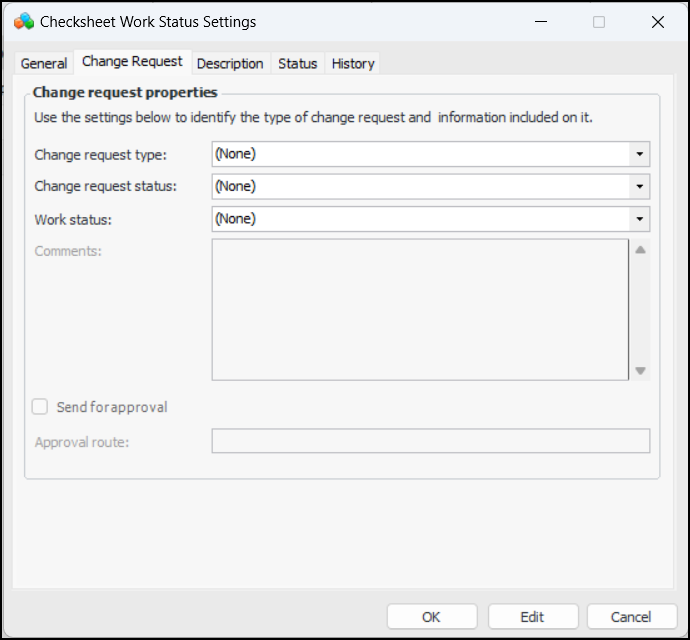
Task: Enable the Send for approval checkbox
Action: pos(40,407)
